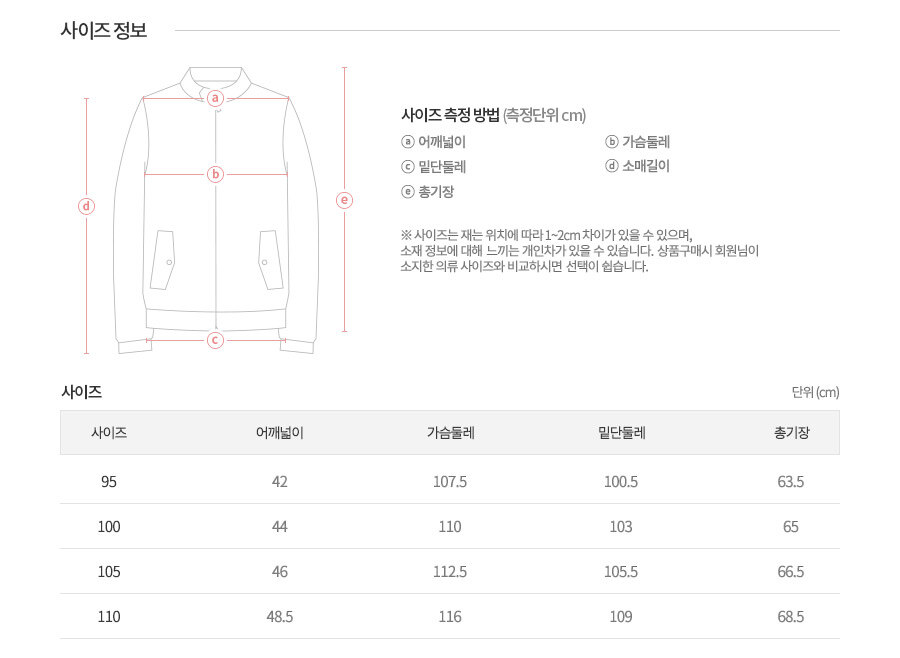Screen dimensions: 900x658
Task: Select the size 100 row label
Action: (109, 527)
